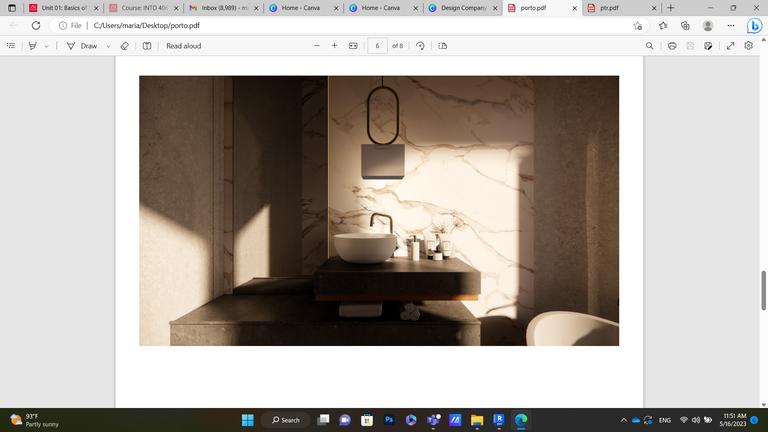
Task: Expand the highlight color options arrow
Action: tap(47, 46)
